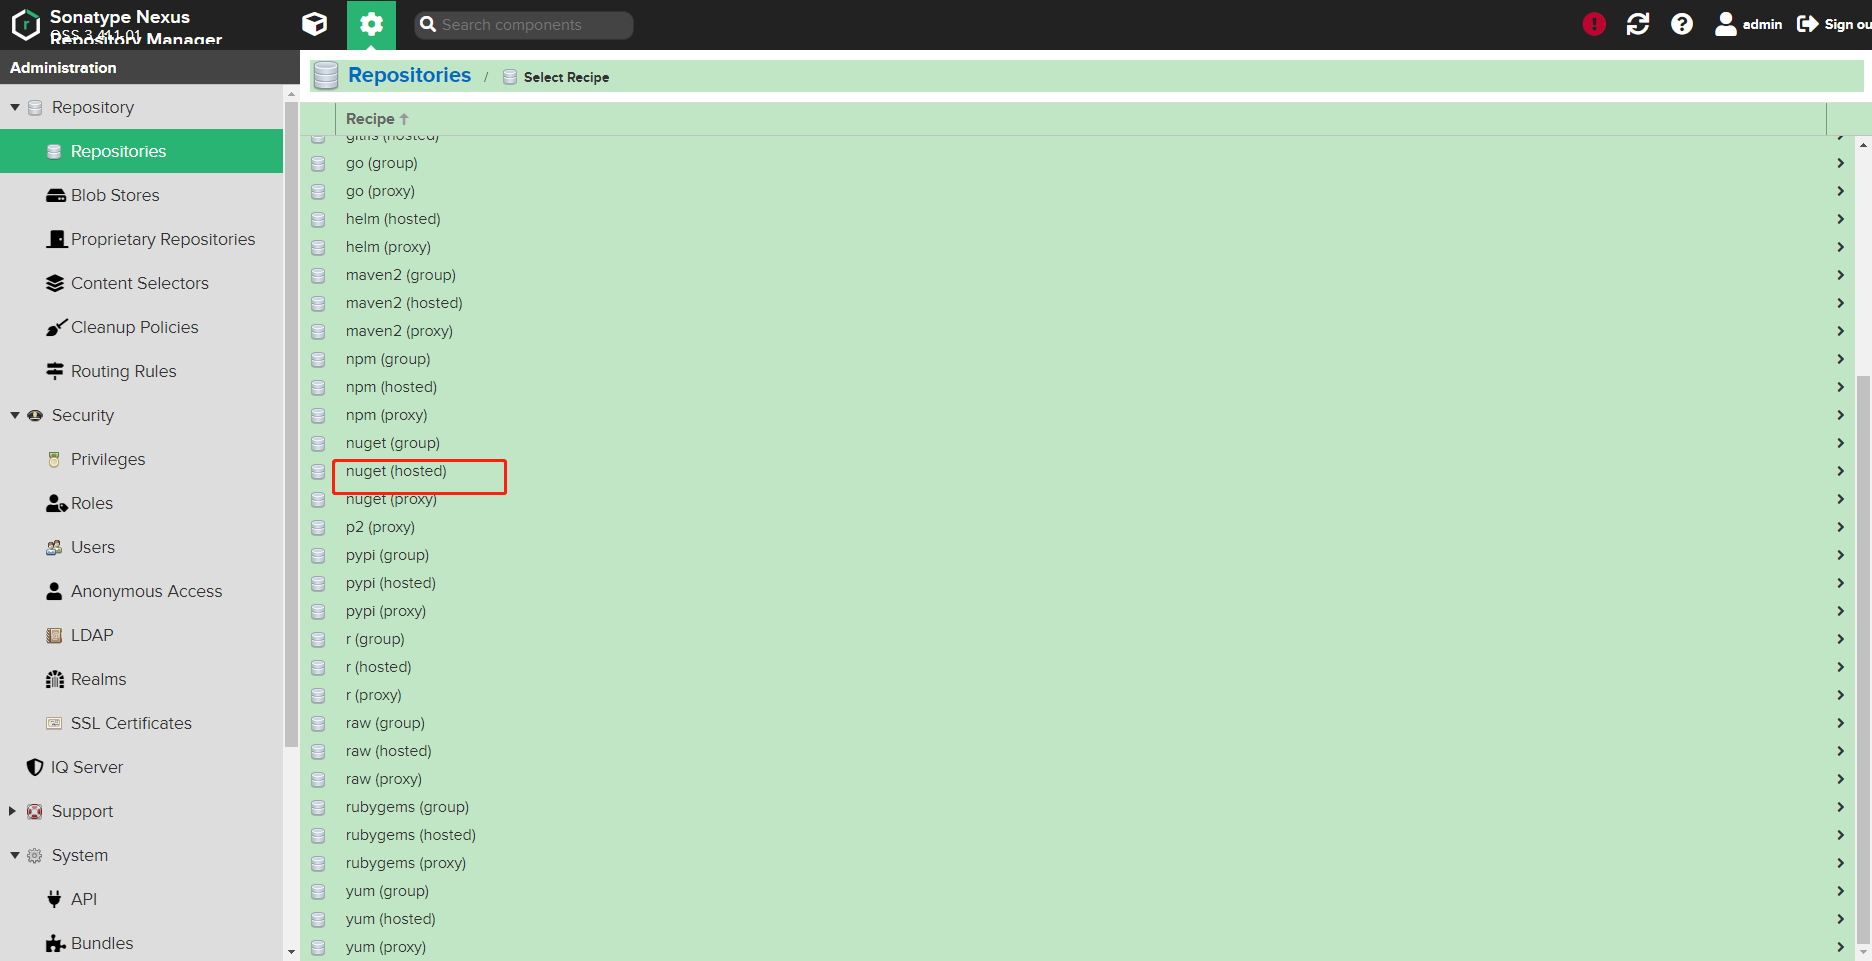
Task: Click the LDAP book icon
Action: coord(54,635)
